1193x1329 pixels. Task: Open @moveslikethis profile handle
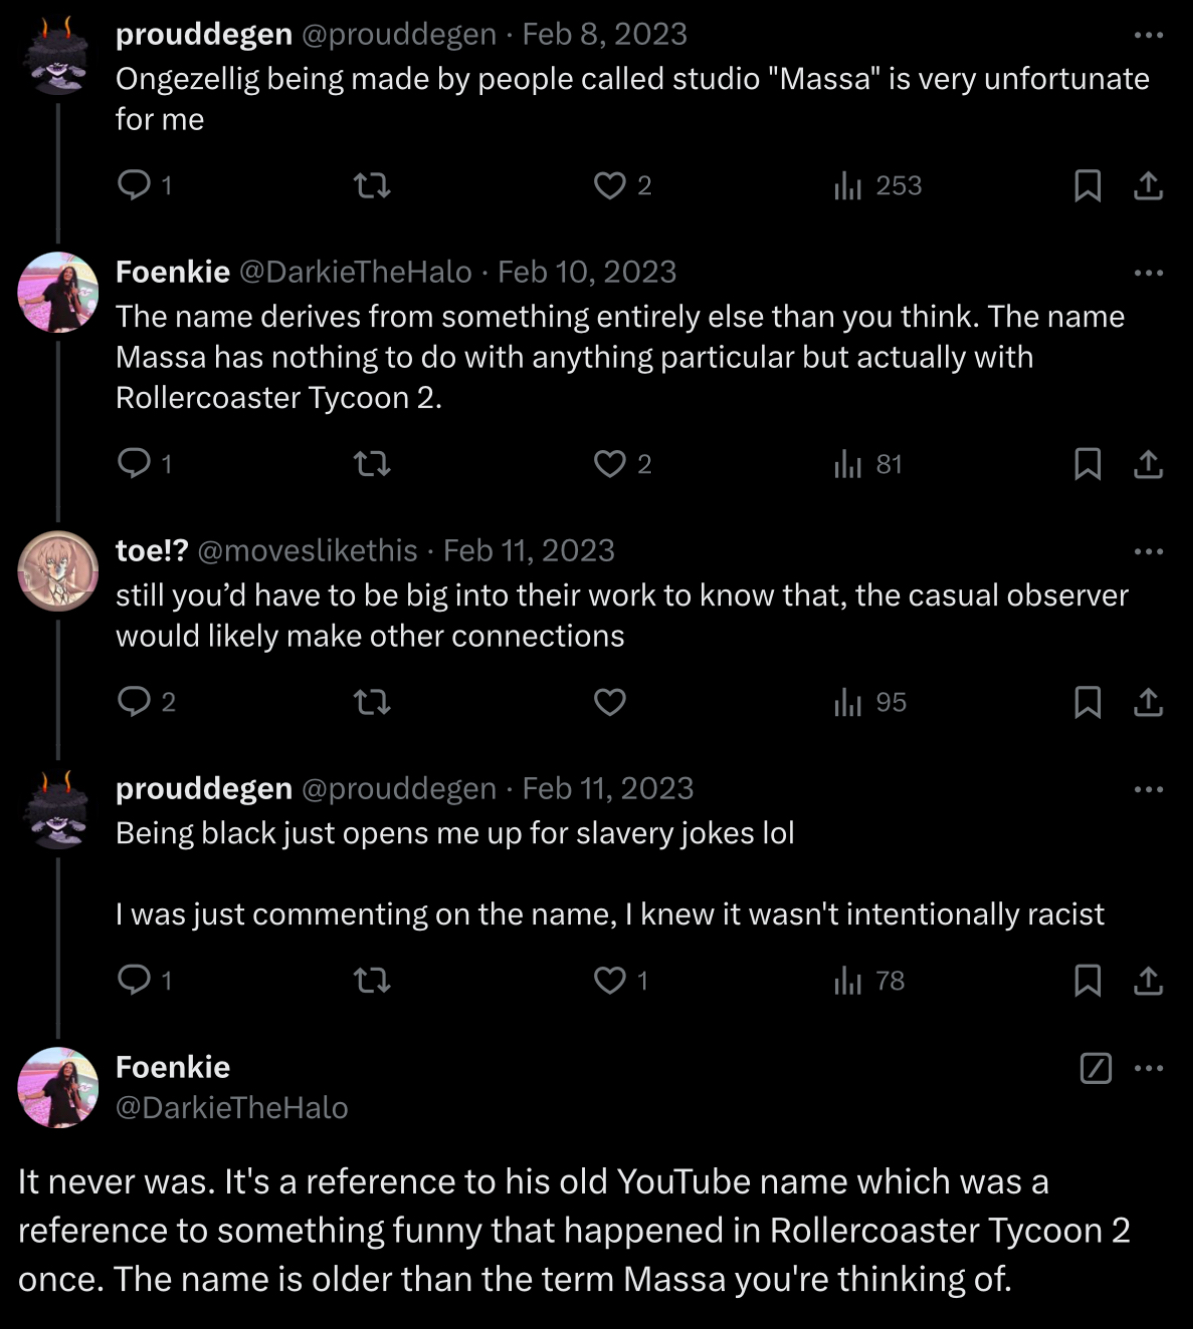pos(307,551)
